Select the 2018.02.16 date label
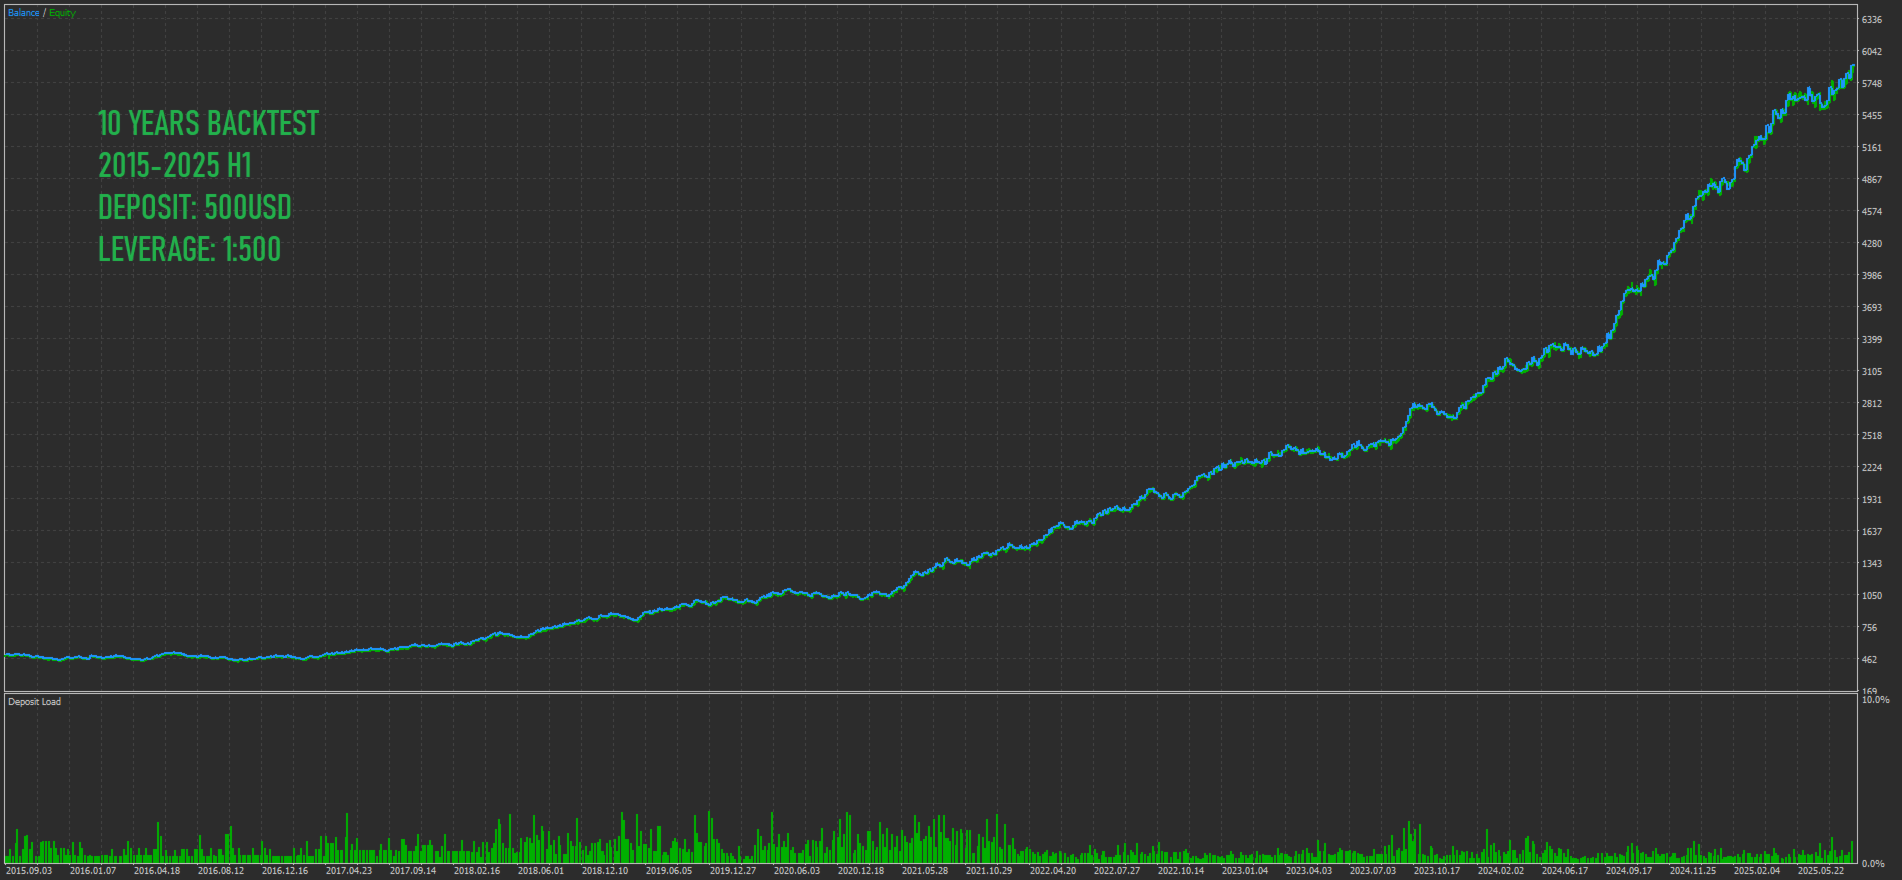 click(477, 871)
